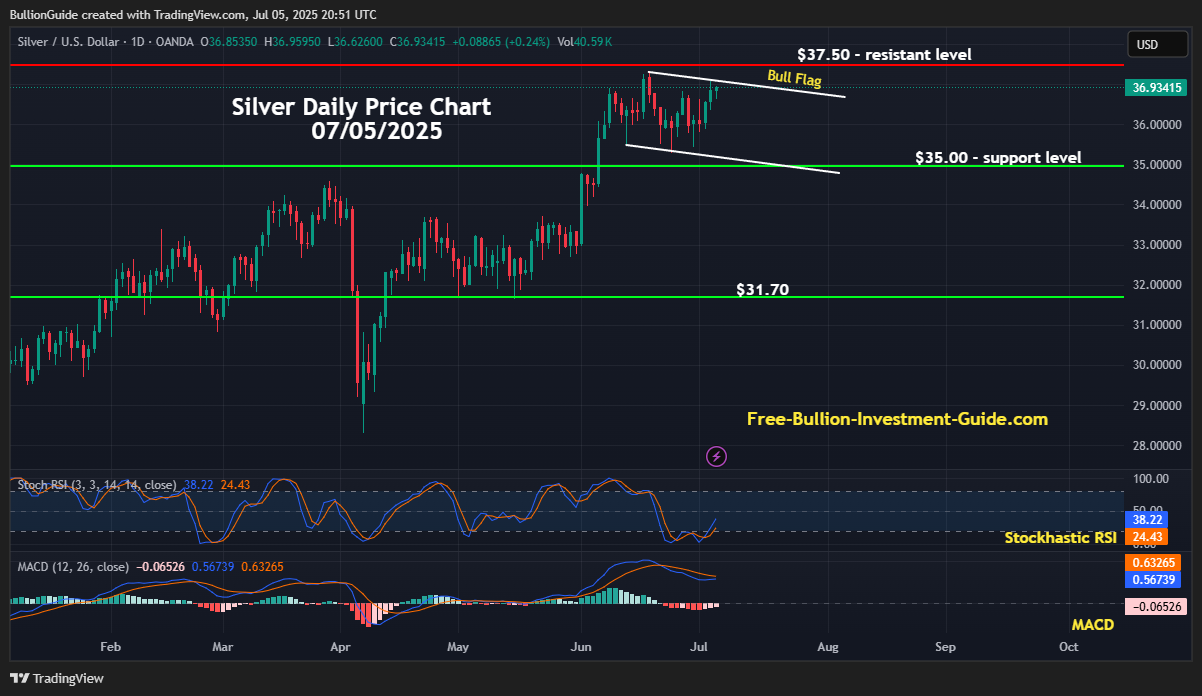Click the 100.00 label on Stoch RSI axis
The image size is (1202, 696).
[x=1149, y=479]
